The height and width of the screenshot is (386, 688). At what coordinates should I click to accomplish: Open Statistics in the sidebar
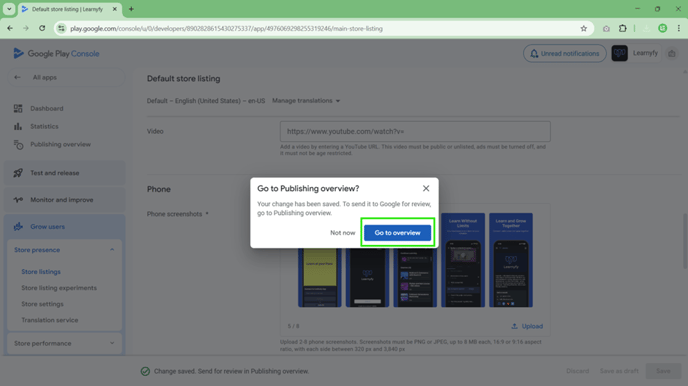tap(44, 126)
